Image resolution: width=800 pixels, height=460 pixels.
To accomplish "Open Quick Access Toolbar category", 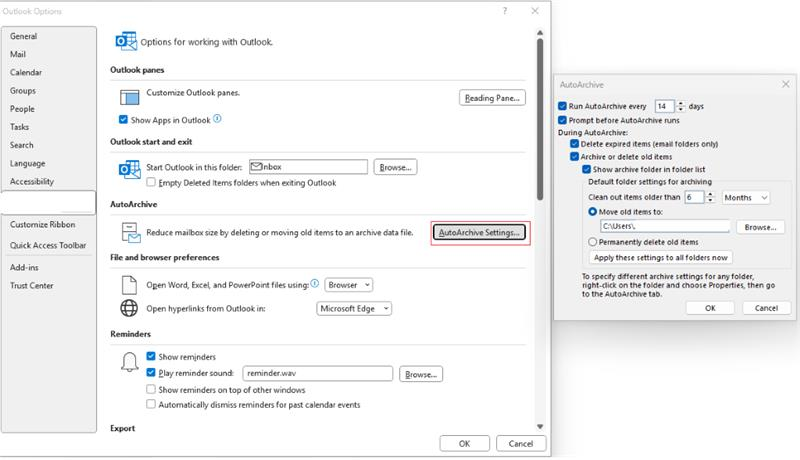I will click(48, 245).
